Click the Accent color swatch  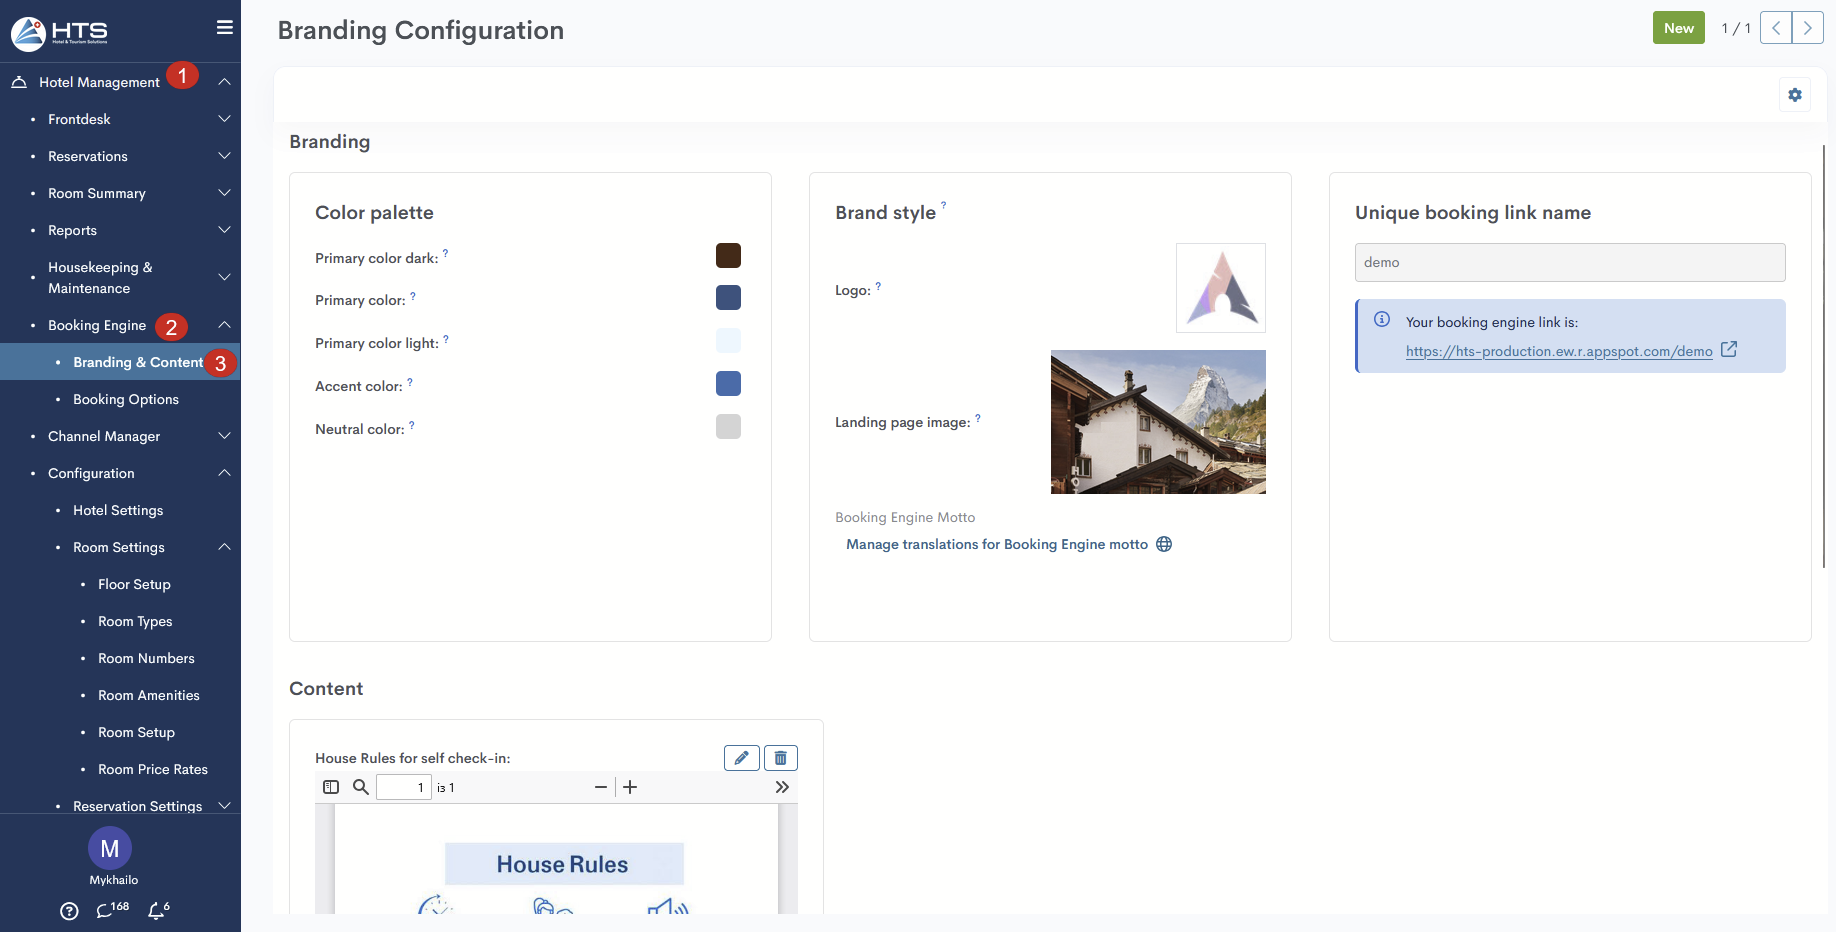(728, 384)
